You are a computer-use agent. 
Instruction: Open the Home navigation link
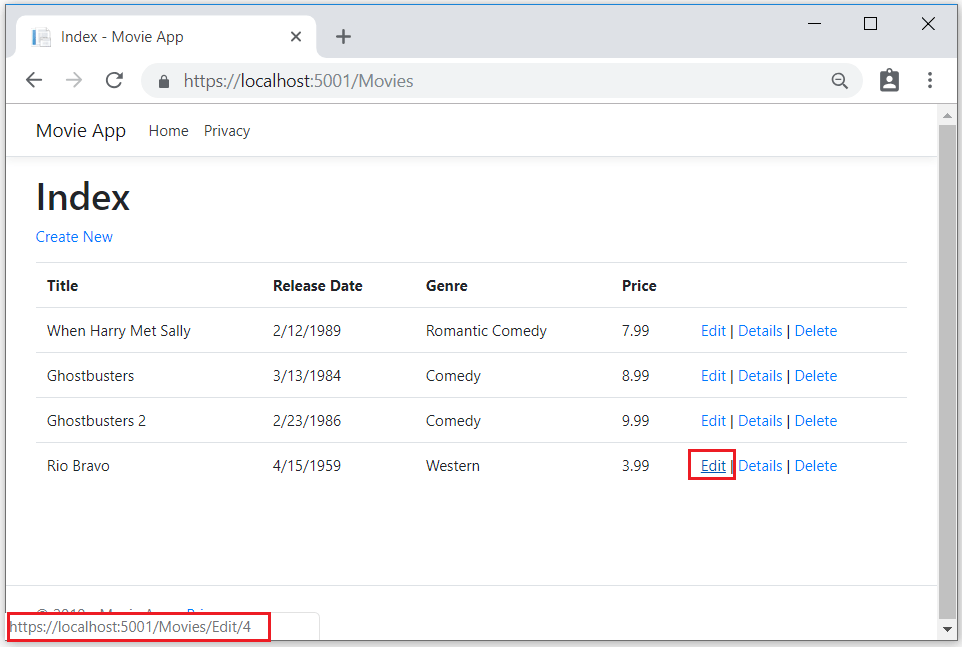point(168,131)
